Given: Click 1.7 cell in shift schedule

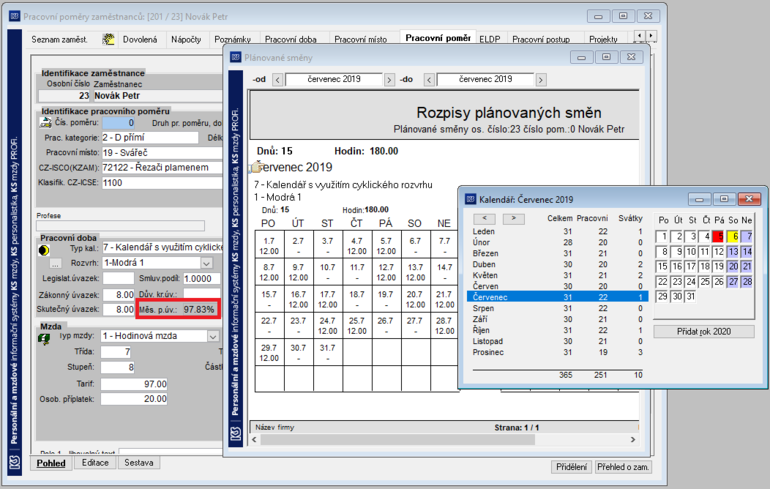Looking at the screenshot, I should point(269,245).
